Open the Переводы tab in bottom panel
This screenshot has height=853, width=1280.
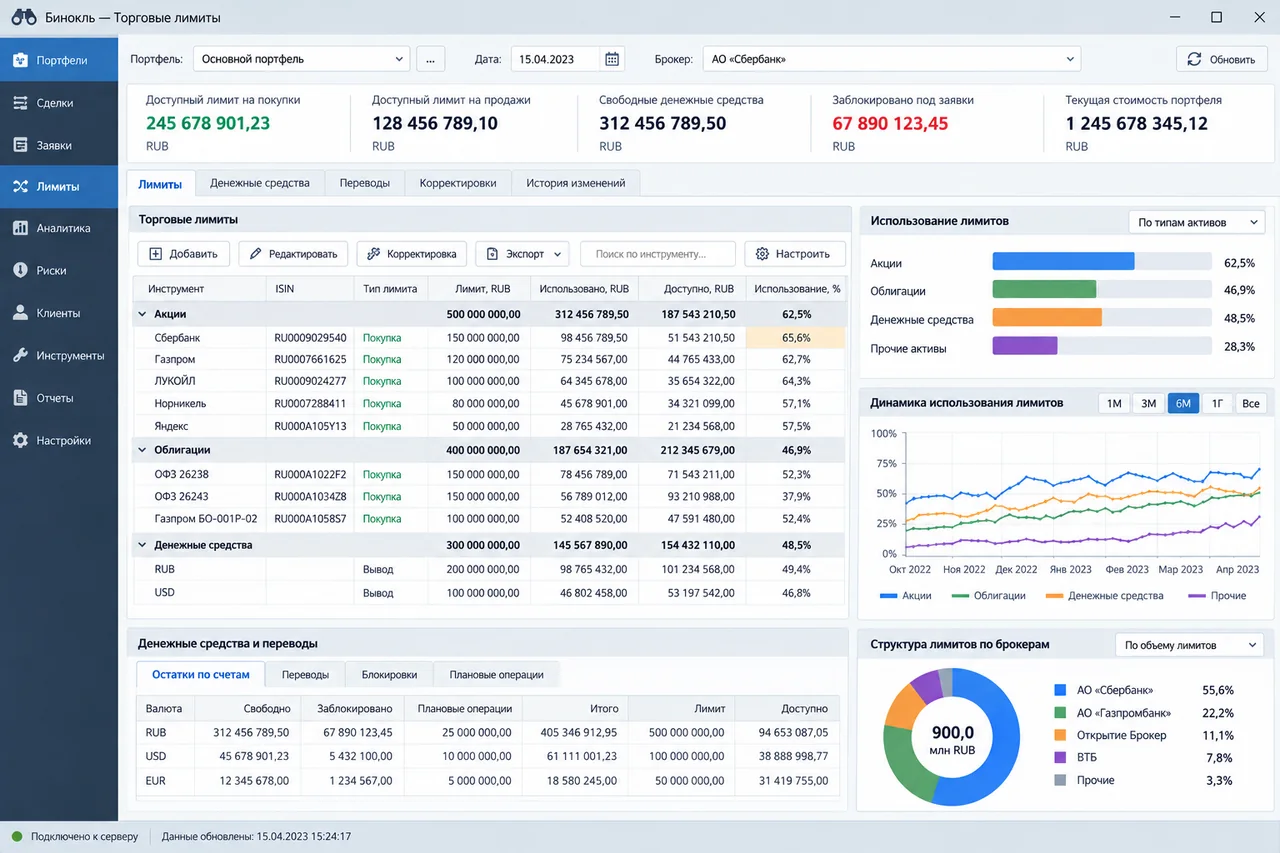[305, 674]
